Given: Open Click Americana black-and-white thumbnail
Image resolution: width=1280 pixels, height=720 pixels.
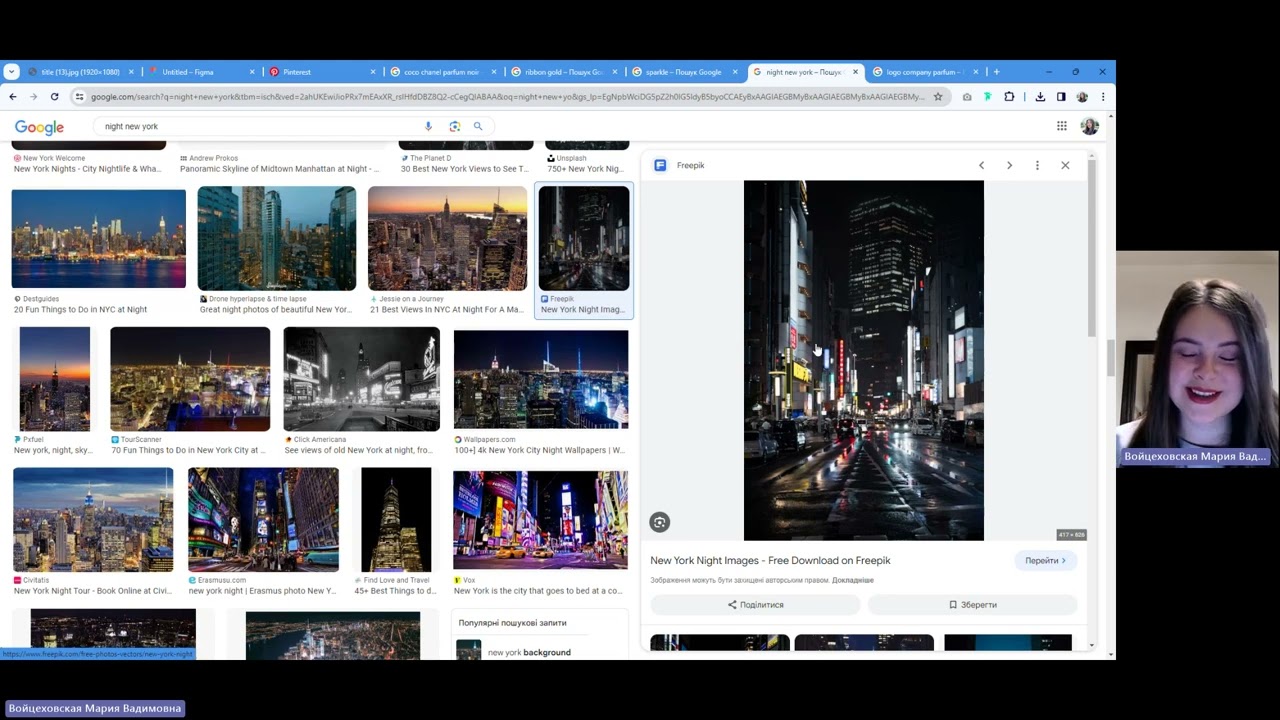Looking at the screenshot, I should point(362,379).
